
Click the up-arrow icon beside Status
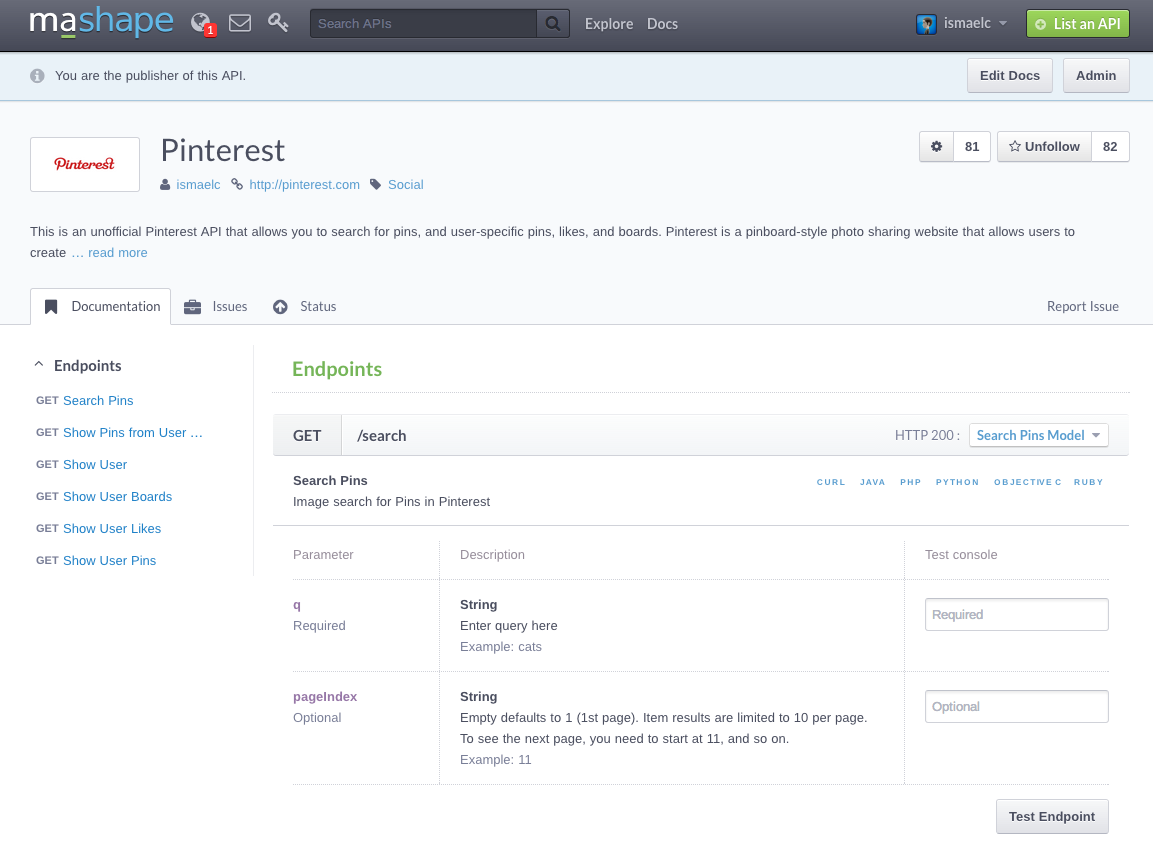[x=280, y=307]
